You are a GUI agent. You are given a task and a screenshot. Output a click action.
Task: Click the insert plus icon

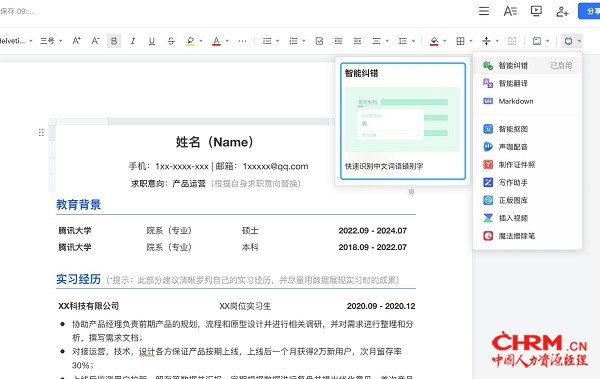coord(486,41)
